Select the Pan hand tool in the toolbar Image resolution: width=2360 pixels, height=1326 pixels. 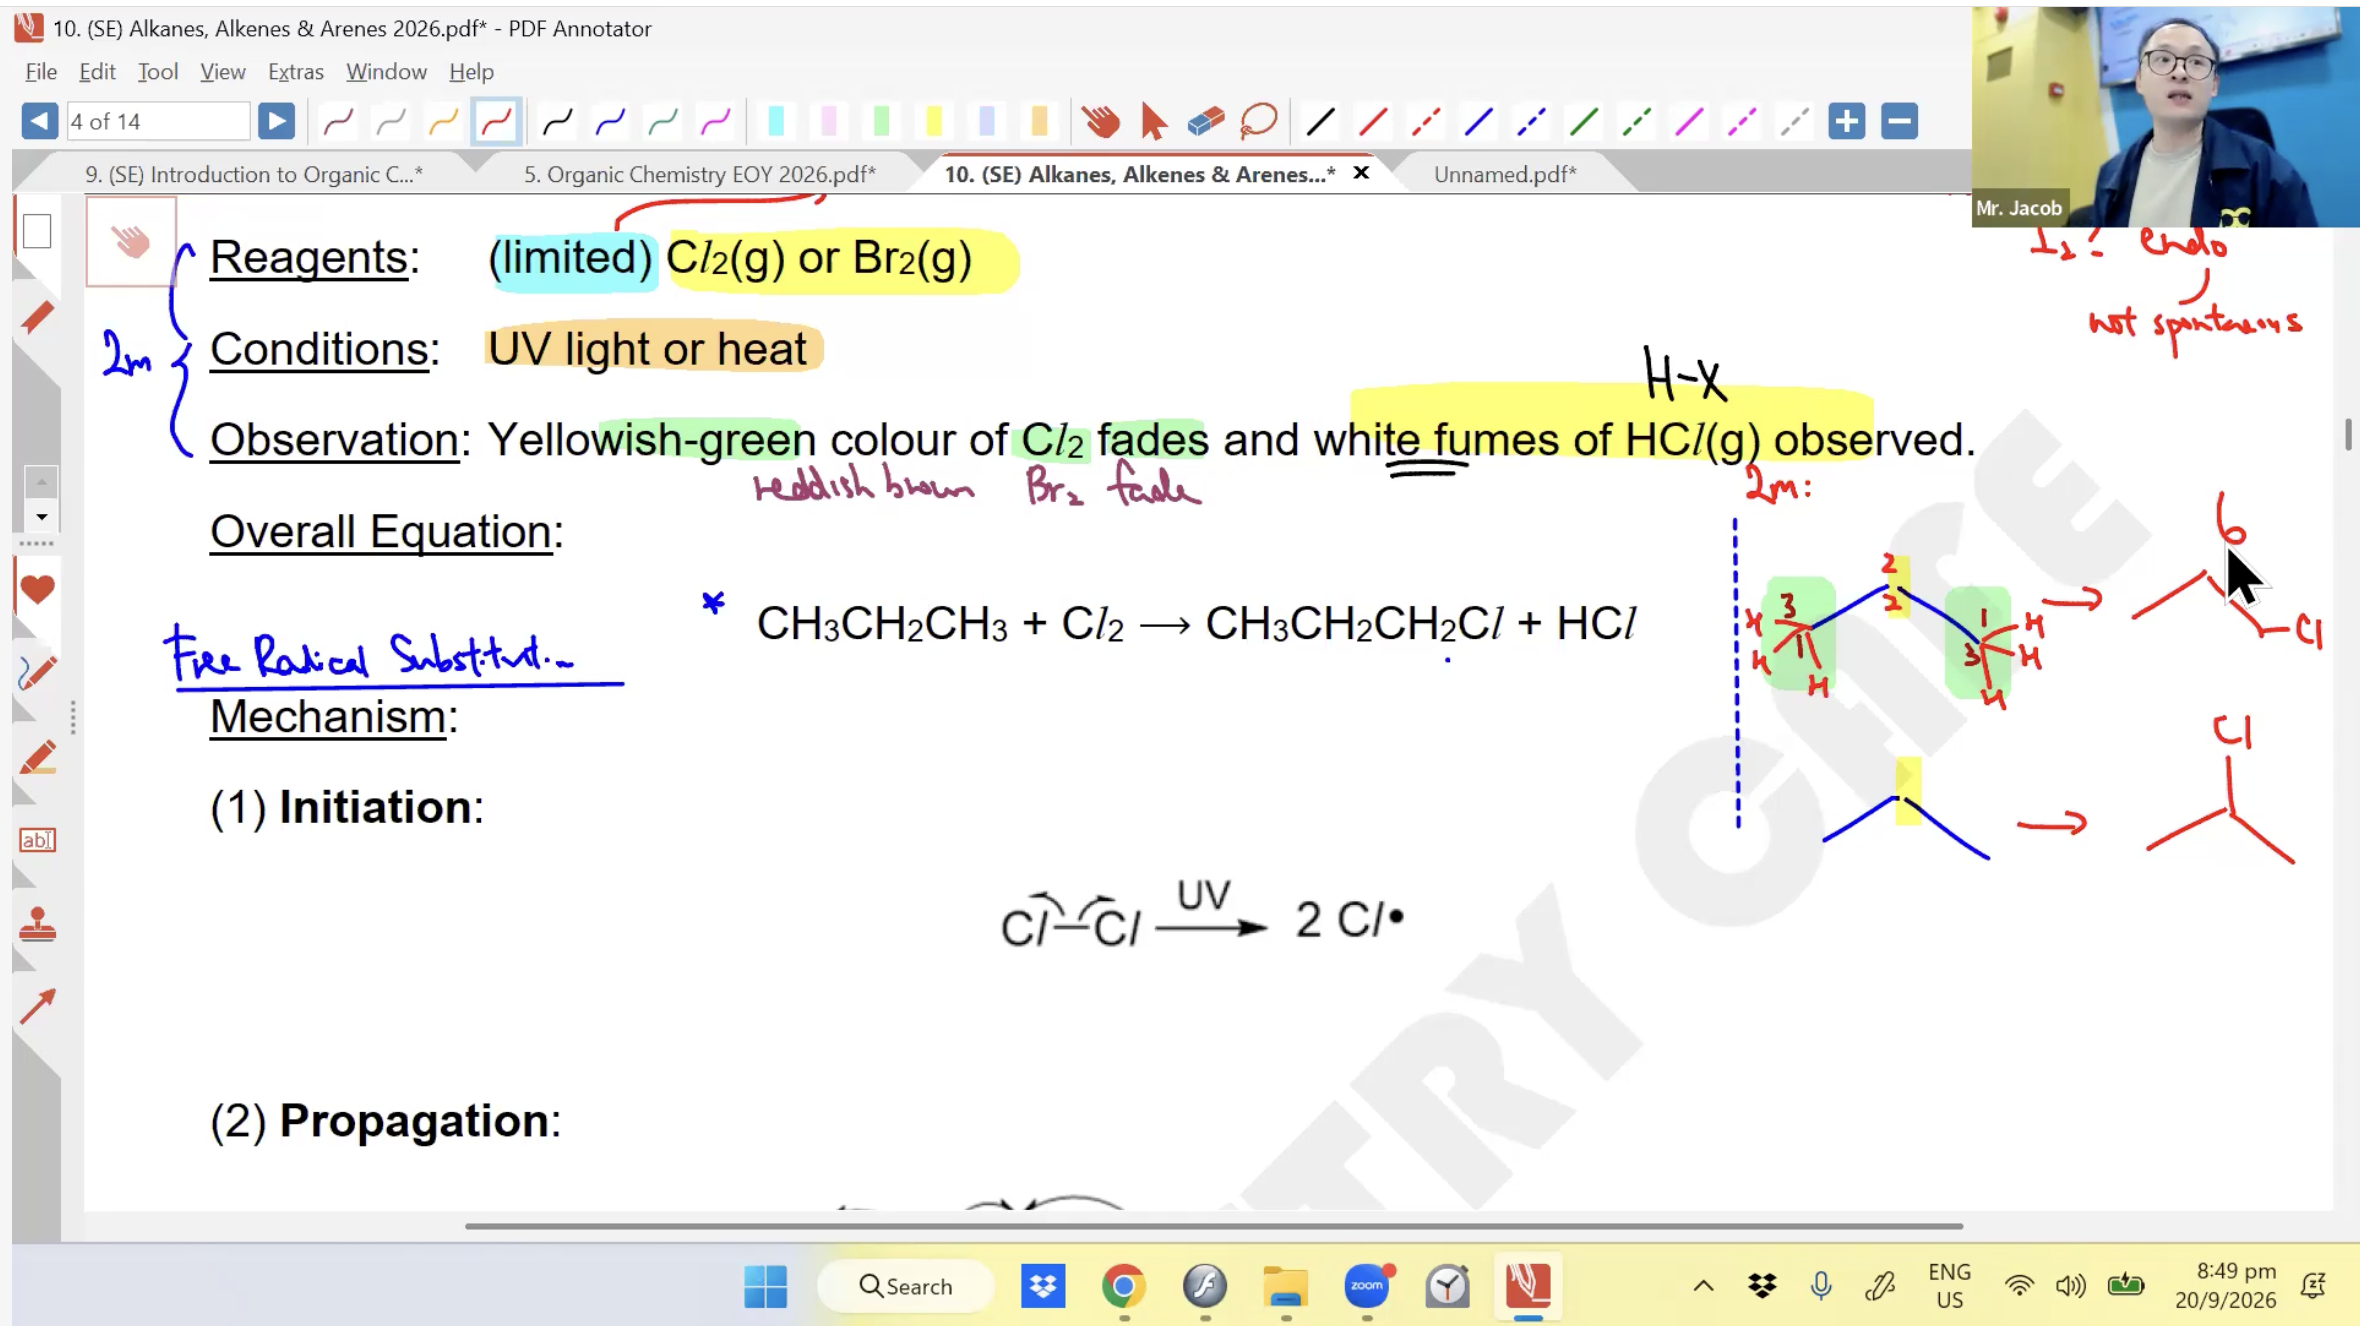coord(1101,122)
